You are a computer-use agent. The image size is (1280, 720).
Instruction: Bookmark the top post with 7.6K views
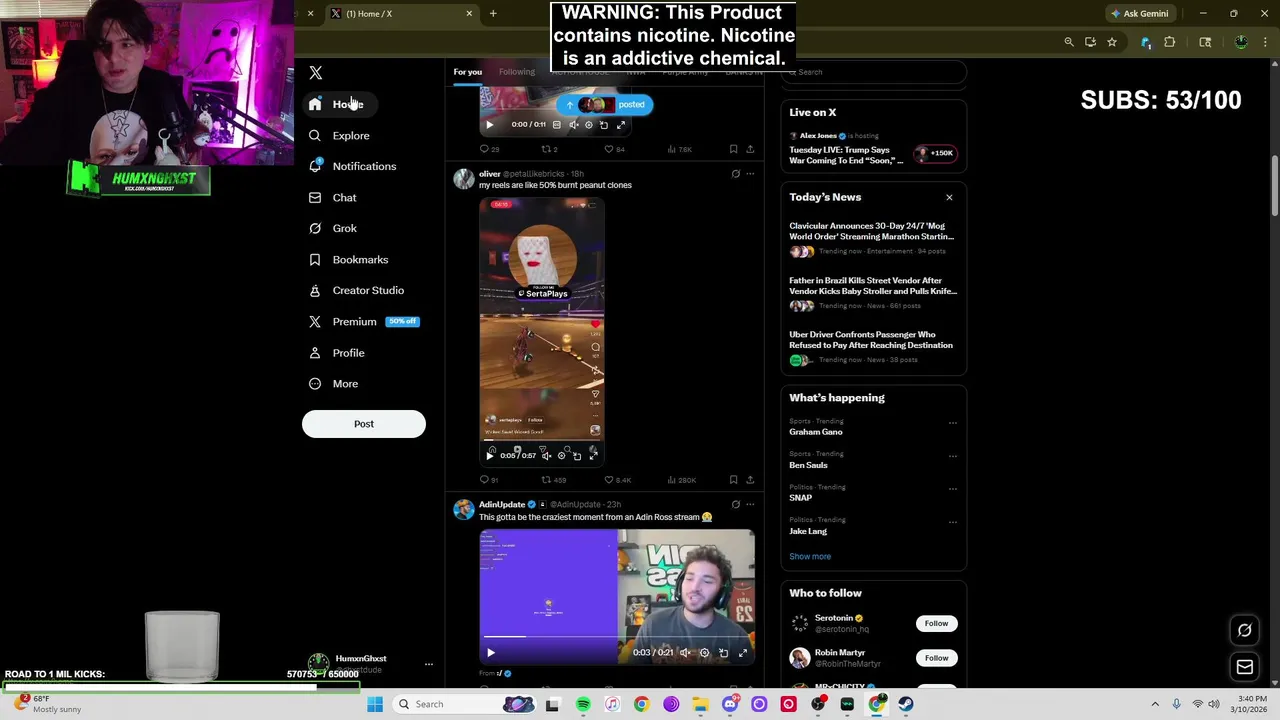point(733,149)
